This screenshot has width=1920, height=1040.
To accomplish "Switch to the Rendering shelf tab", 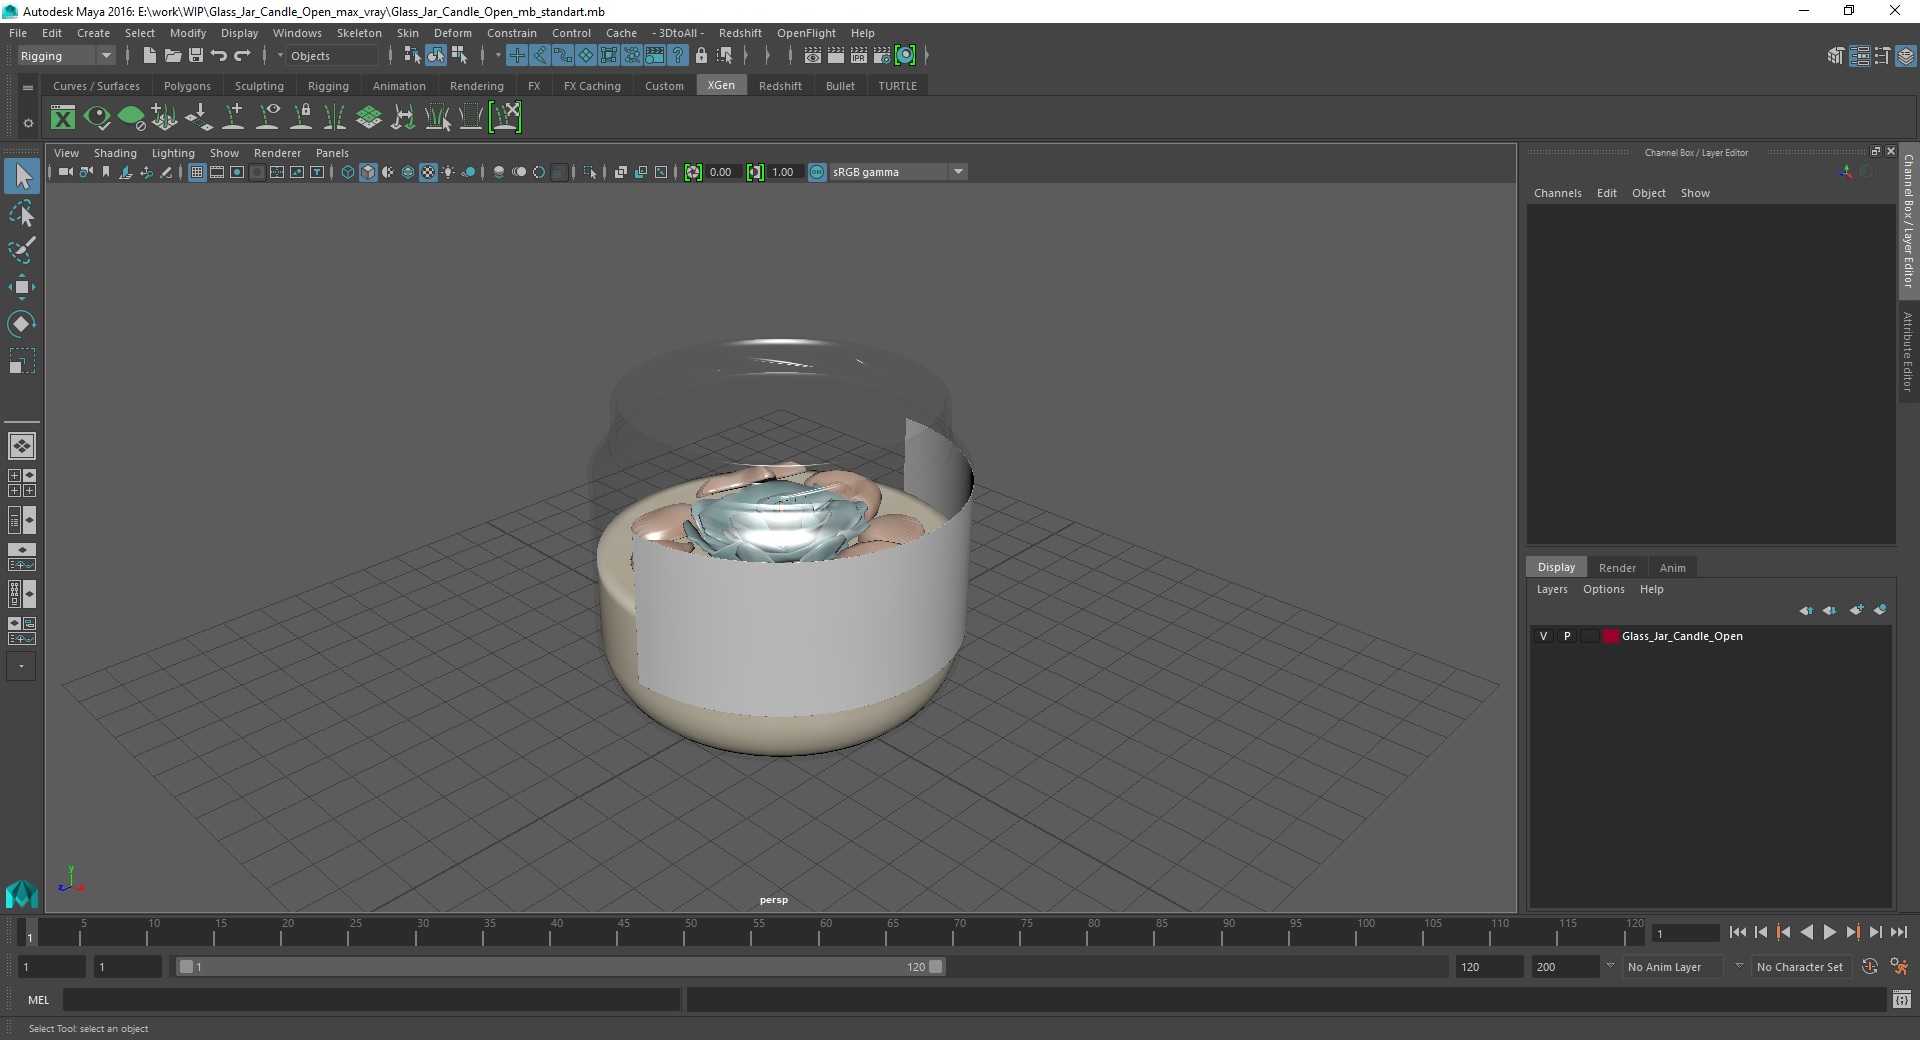I will [x=477, y=86].
